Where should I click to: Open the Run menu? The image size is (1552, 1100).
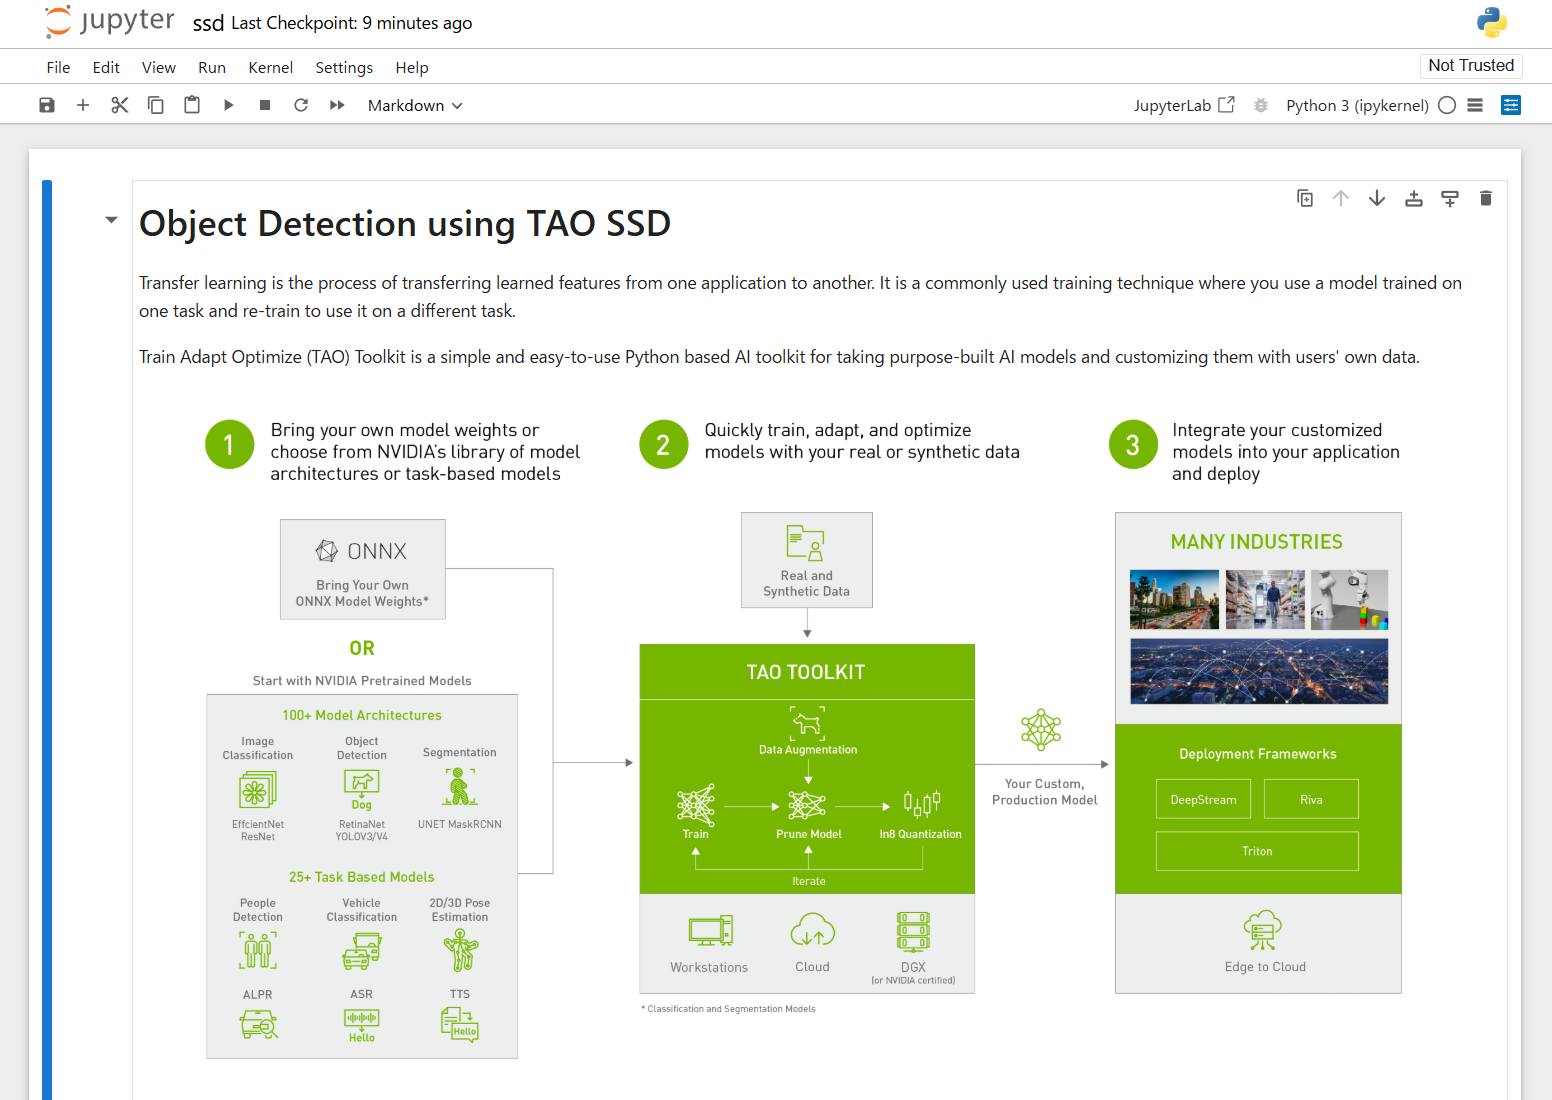pos(212,67)
